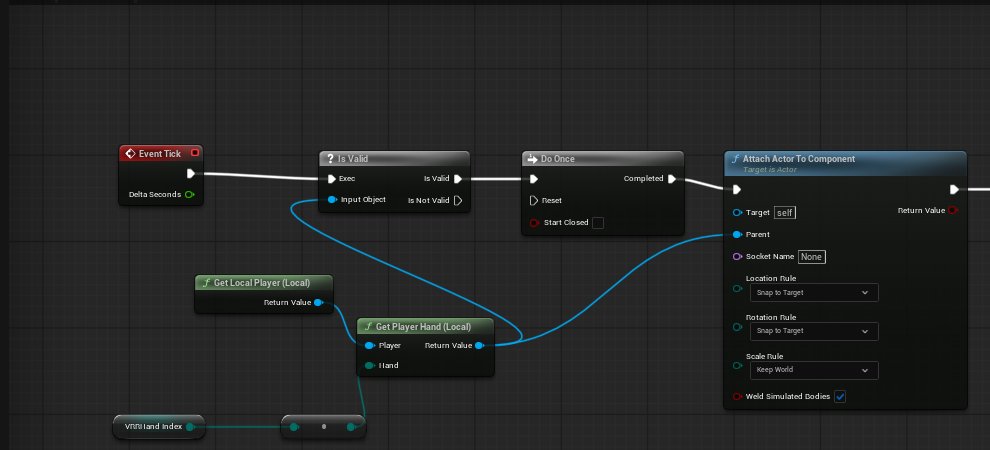990x450 pixels.
Task: Click the Is Valid node Exec input pin
Action: coord(331,179)
